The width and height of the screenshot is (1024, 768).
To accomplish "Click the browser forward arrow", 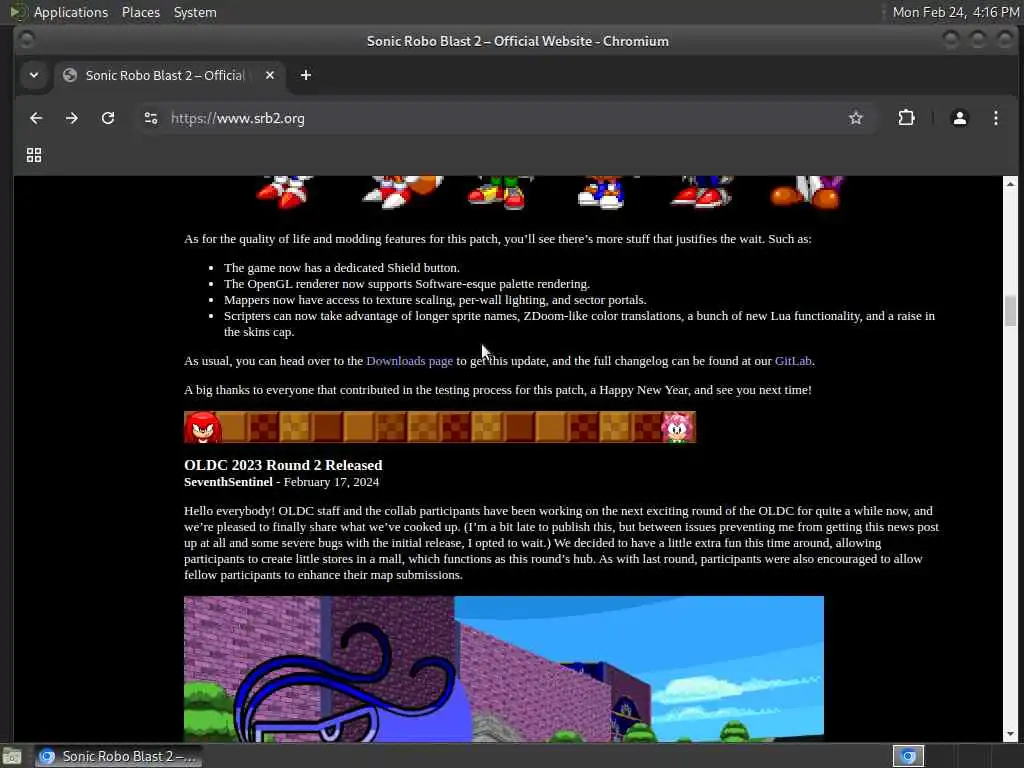I will click(72, 118).
